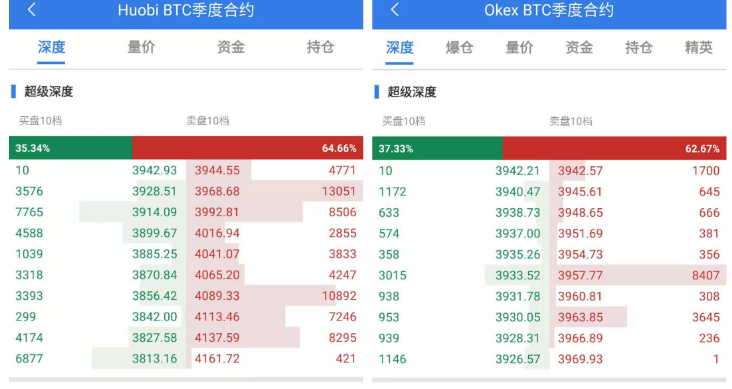
Task: Switch to 量价 tab in Okex panel
Action: point(520,48)
